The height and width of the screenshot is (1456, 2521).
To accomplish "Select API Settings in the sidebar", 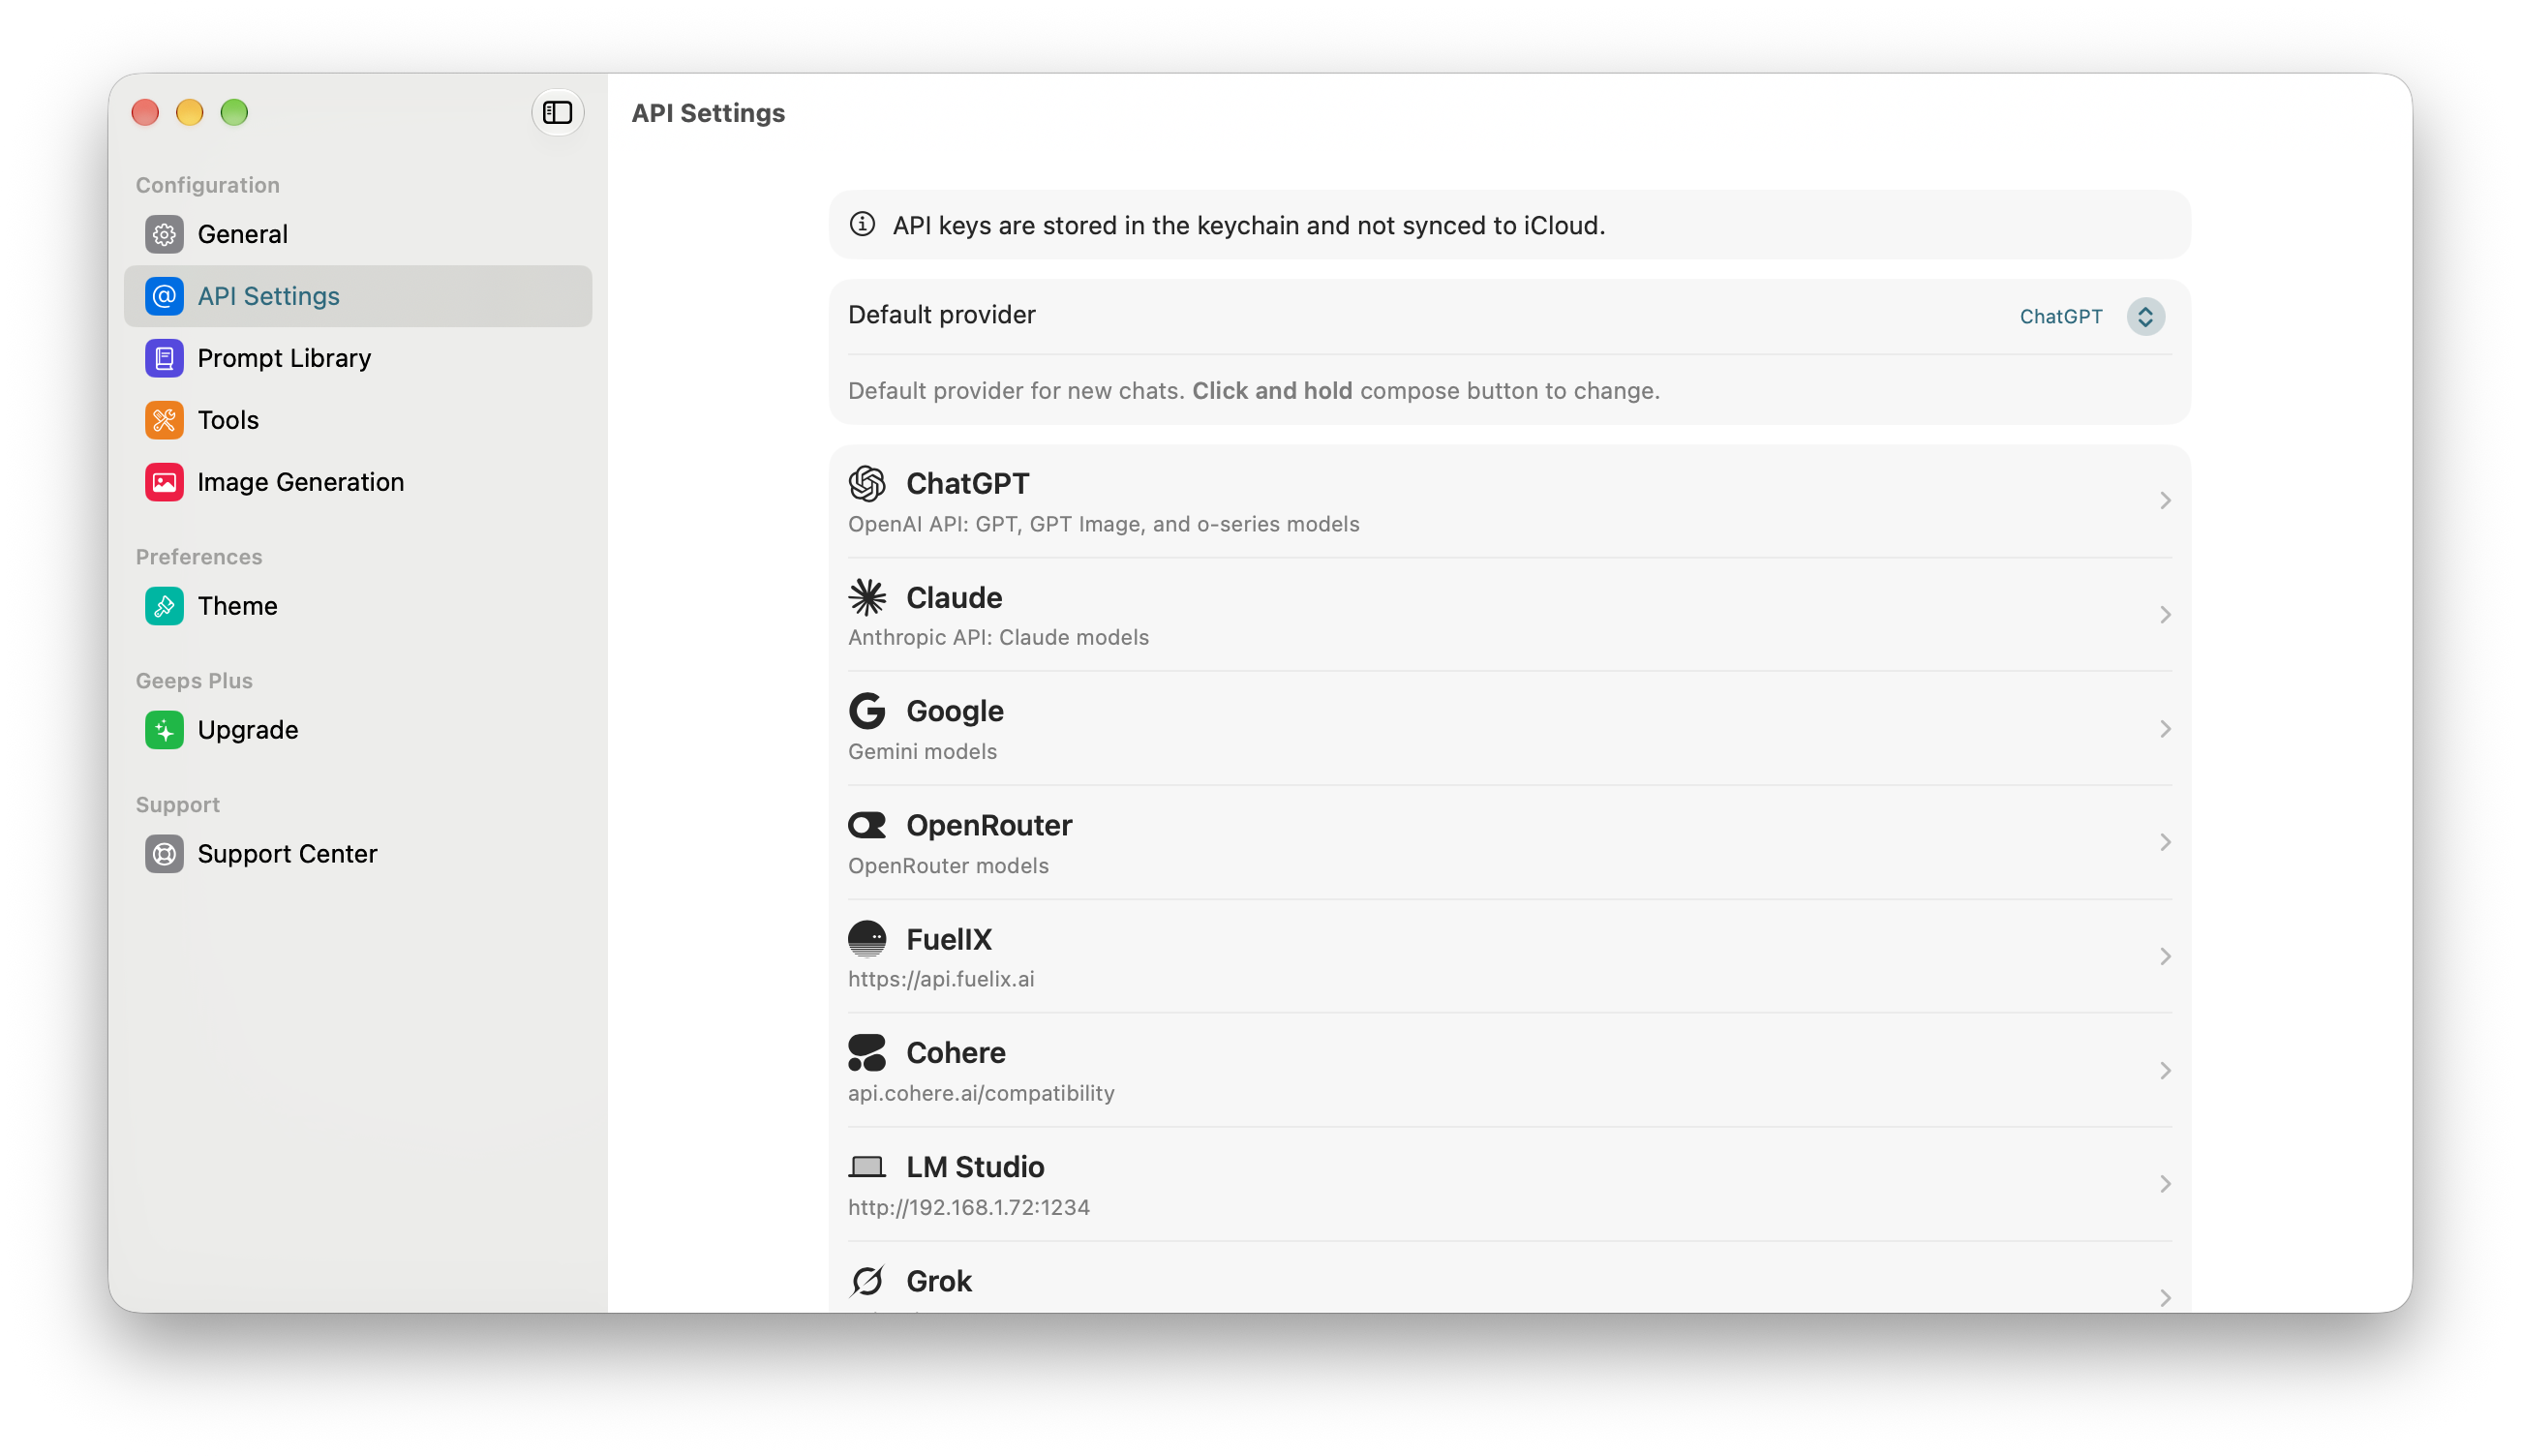I will 358,296.
